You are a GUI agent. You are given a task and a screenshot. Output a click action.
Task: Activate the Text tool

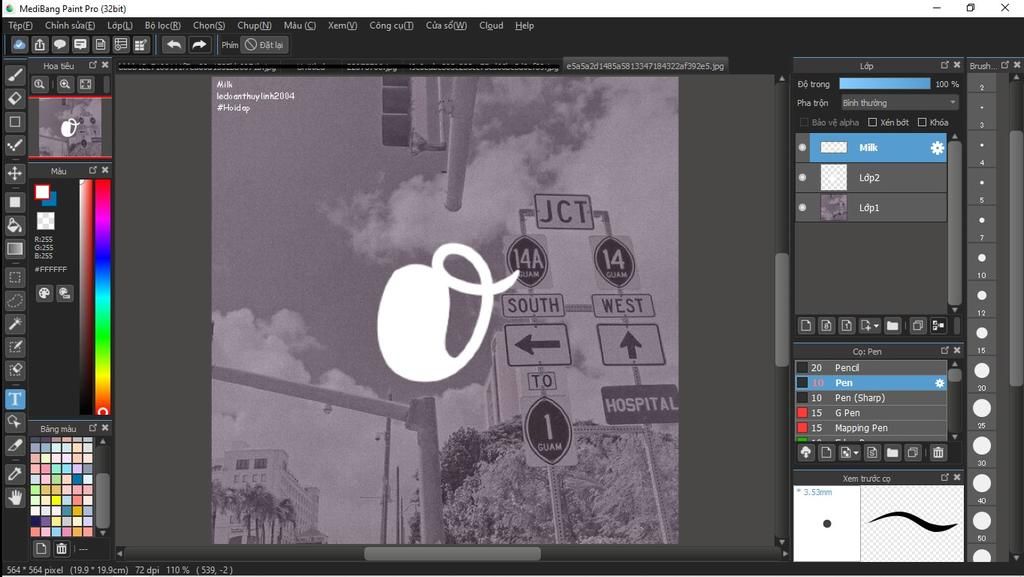(x=15, y=399)
